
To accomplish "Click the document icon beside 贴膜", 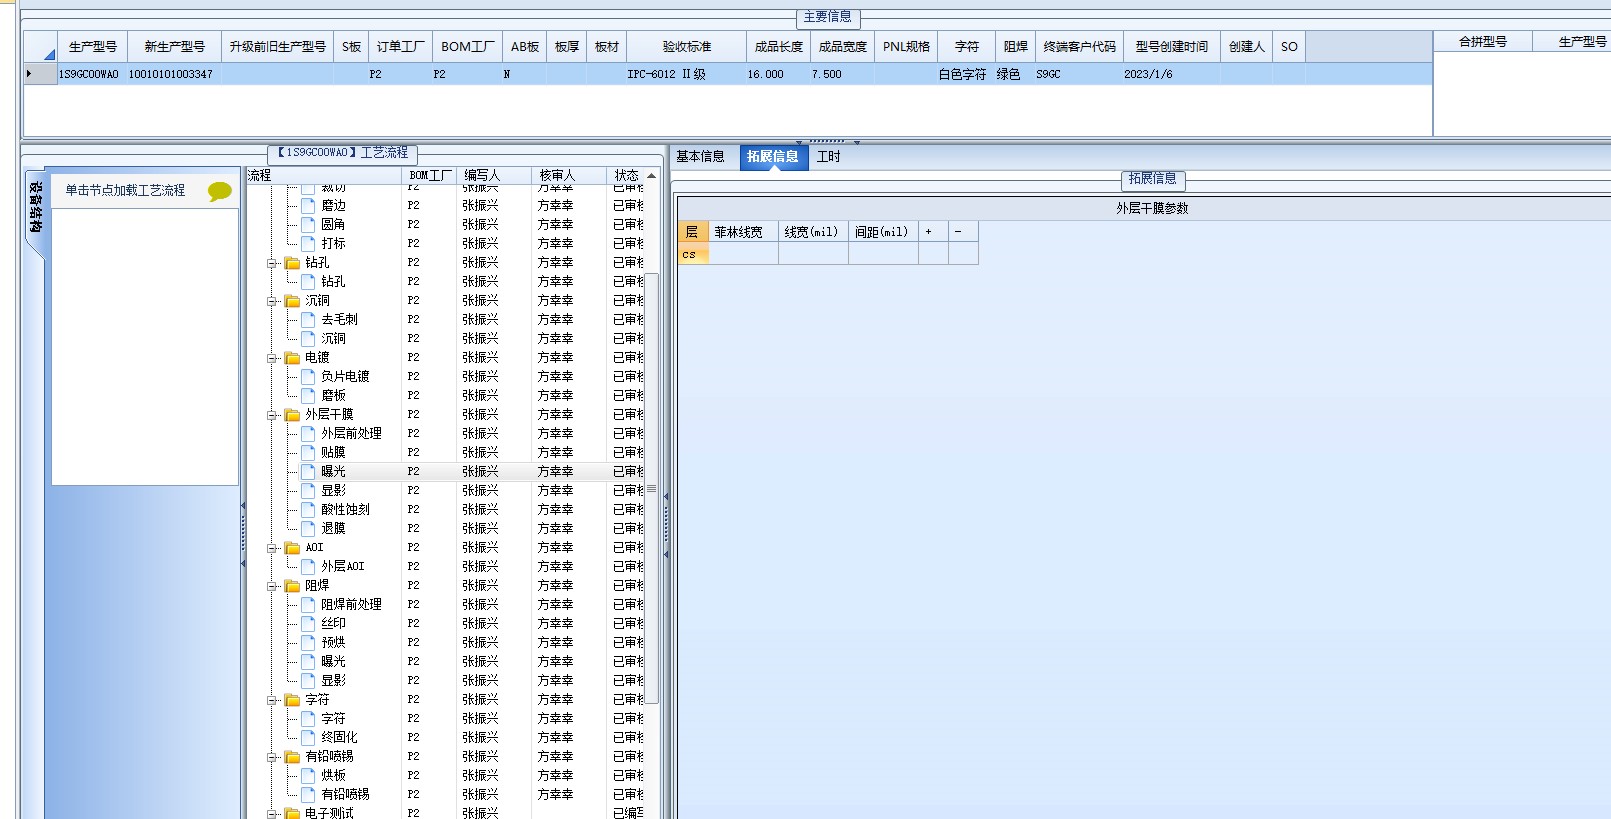I will [309, 452].
